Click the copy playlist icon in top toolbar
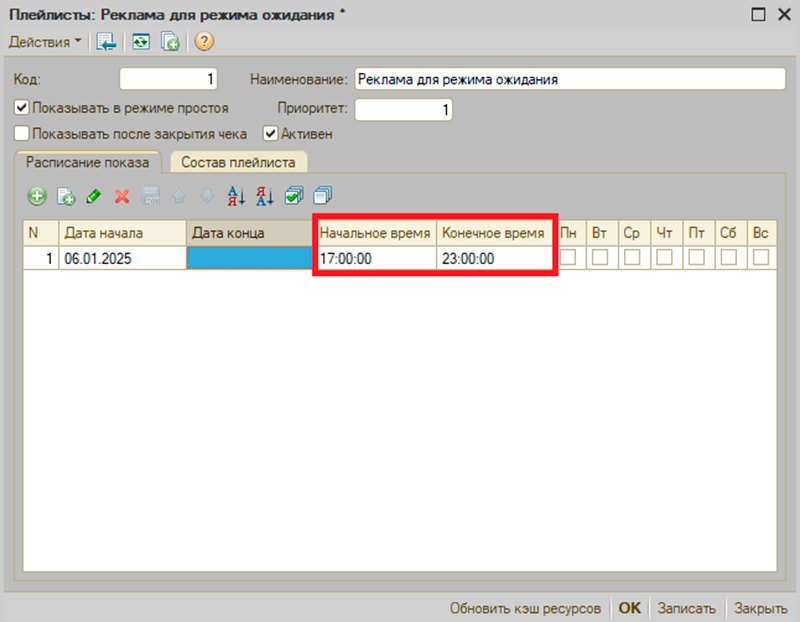Viewport: 800px width, 622px height. tap(170, 42)
